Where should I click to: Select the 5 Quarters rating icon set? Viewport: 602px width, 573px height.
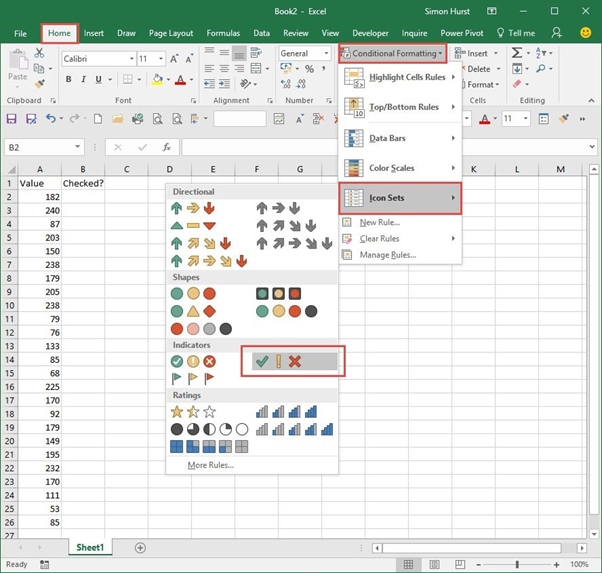click(x=208, y=429)
